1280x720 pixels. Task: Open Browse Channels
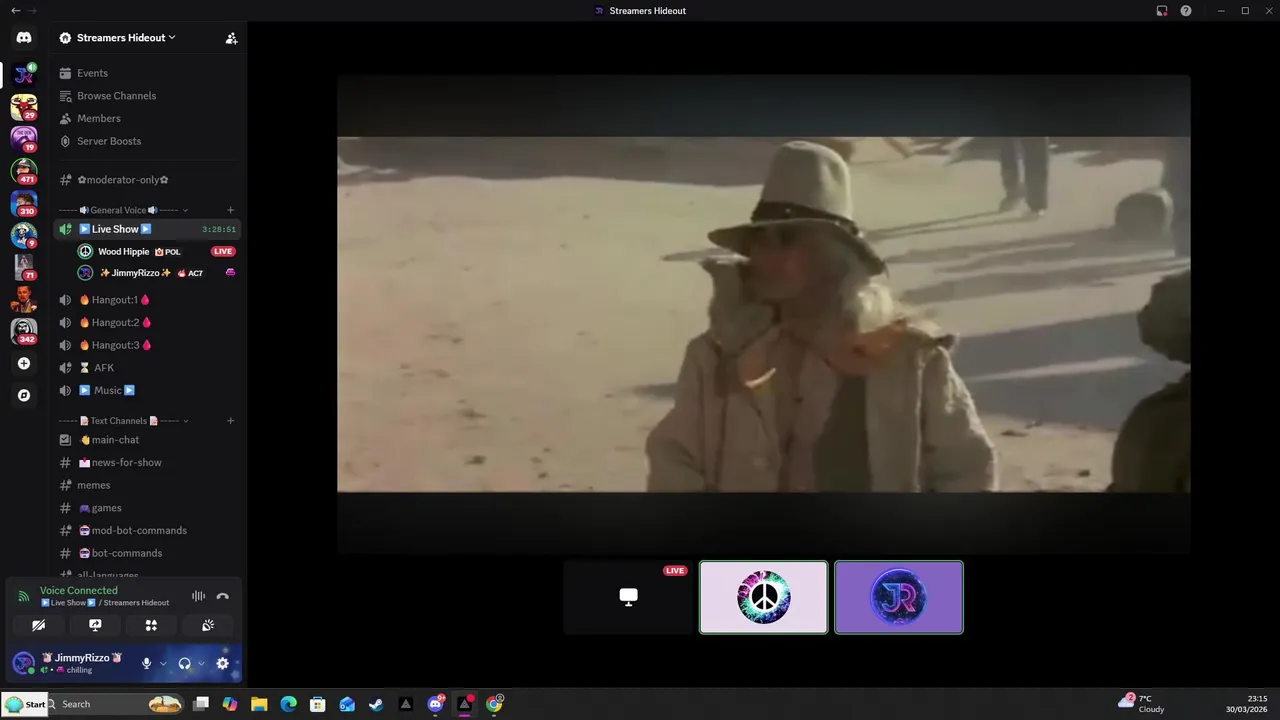coord(147,96)
